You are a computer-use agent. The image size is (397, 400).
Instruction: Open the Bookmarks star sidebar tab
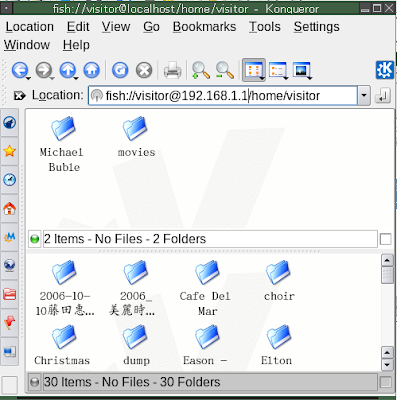pyautogui.click(x=9, y=151)
